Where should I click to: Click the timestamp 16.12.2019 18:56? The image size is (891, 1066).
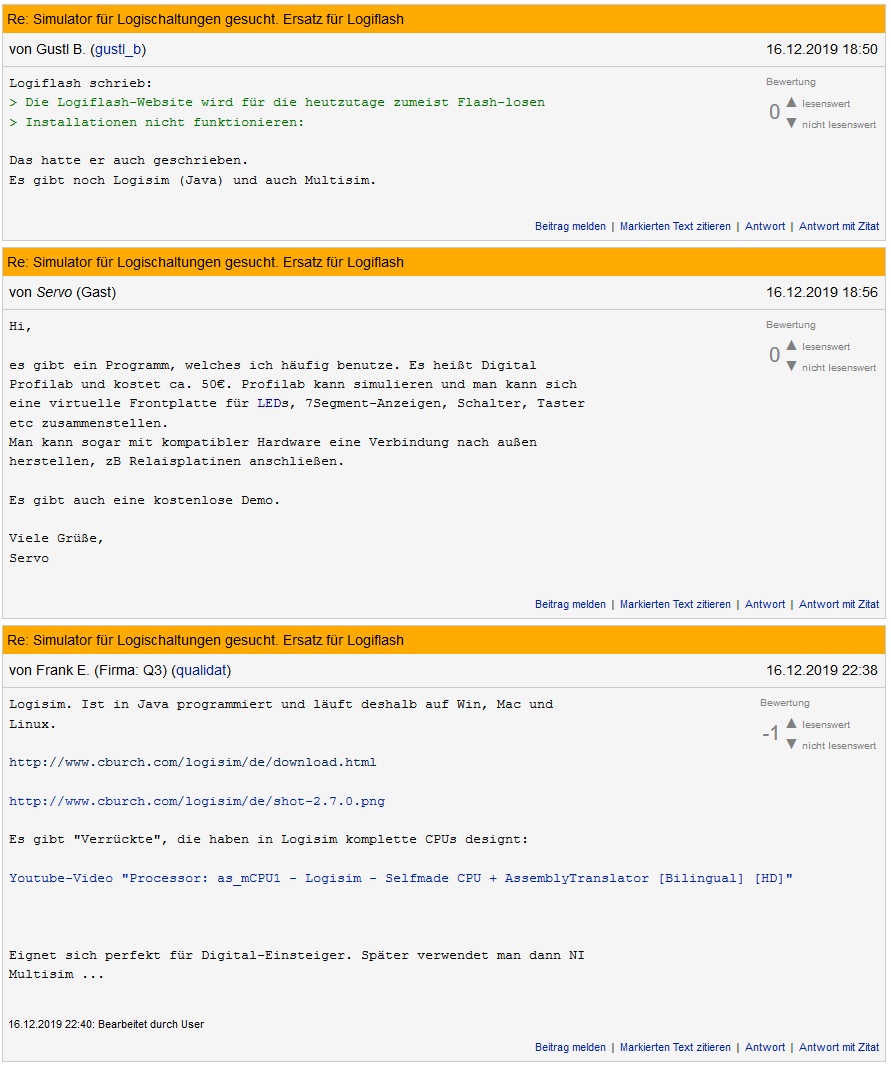822,292
